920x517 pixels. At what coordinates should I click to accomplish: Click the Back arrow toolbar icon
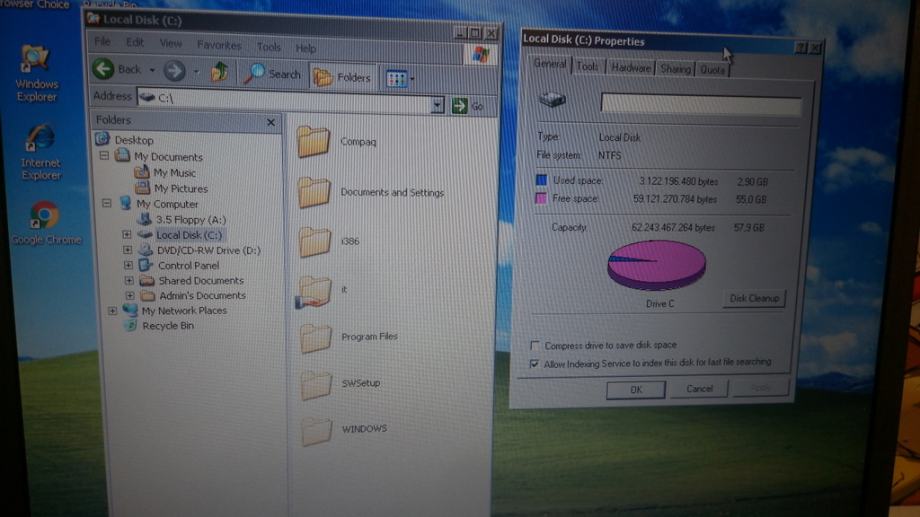coord(104,69)
